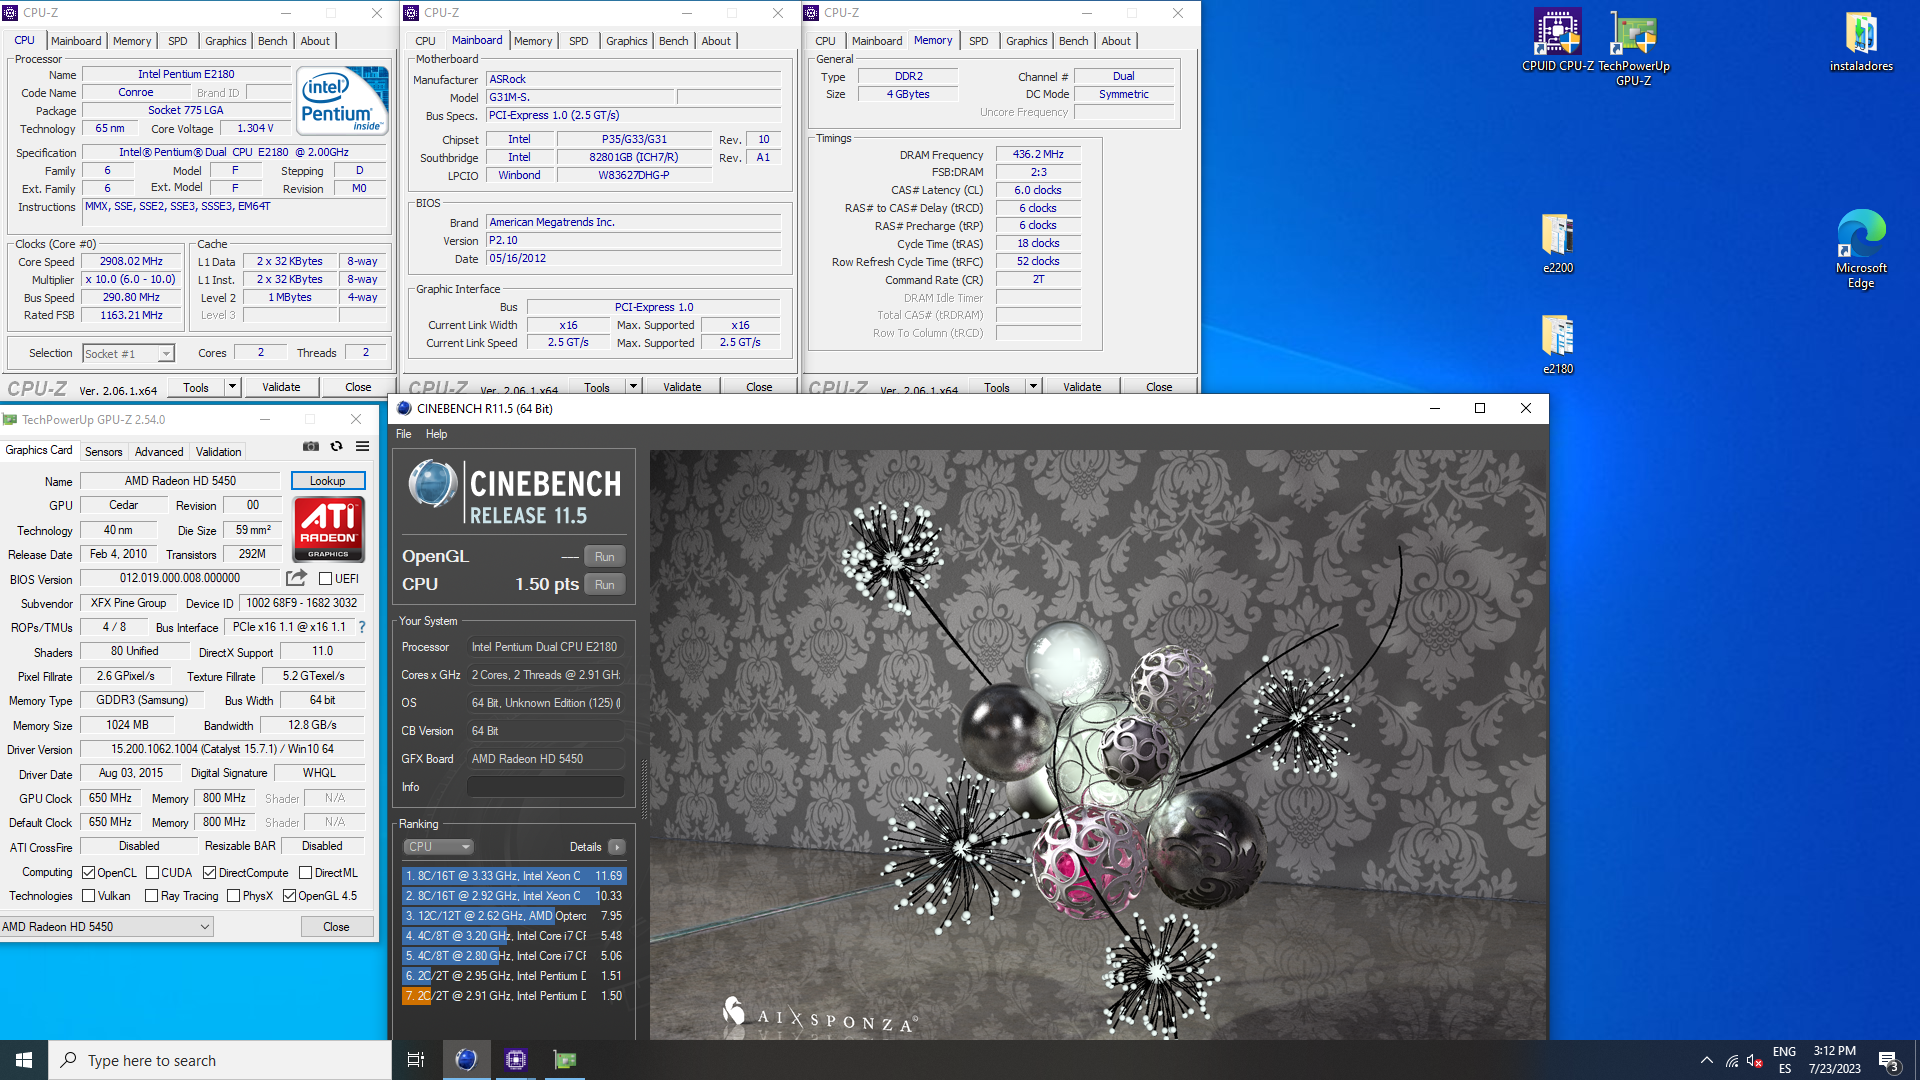Open the Validation tab in GPU-Z
This screenshot has width=1920, height=1080.
coord(218,452)
